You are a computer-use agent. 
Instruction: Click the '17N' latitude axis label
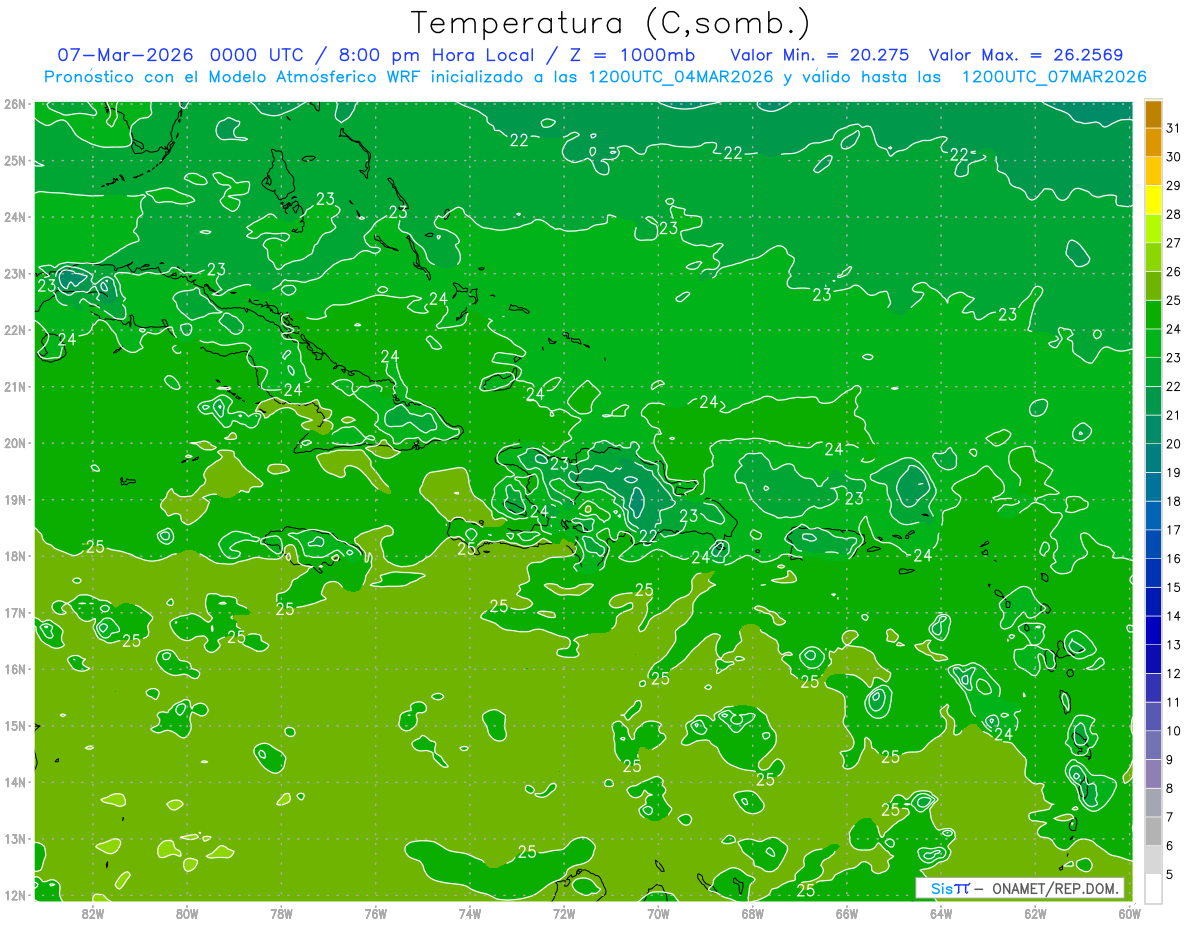coord(14,613)
